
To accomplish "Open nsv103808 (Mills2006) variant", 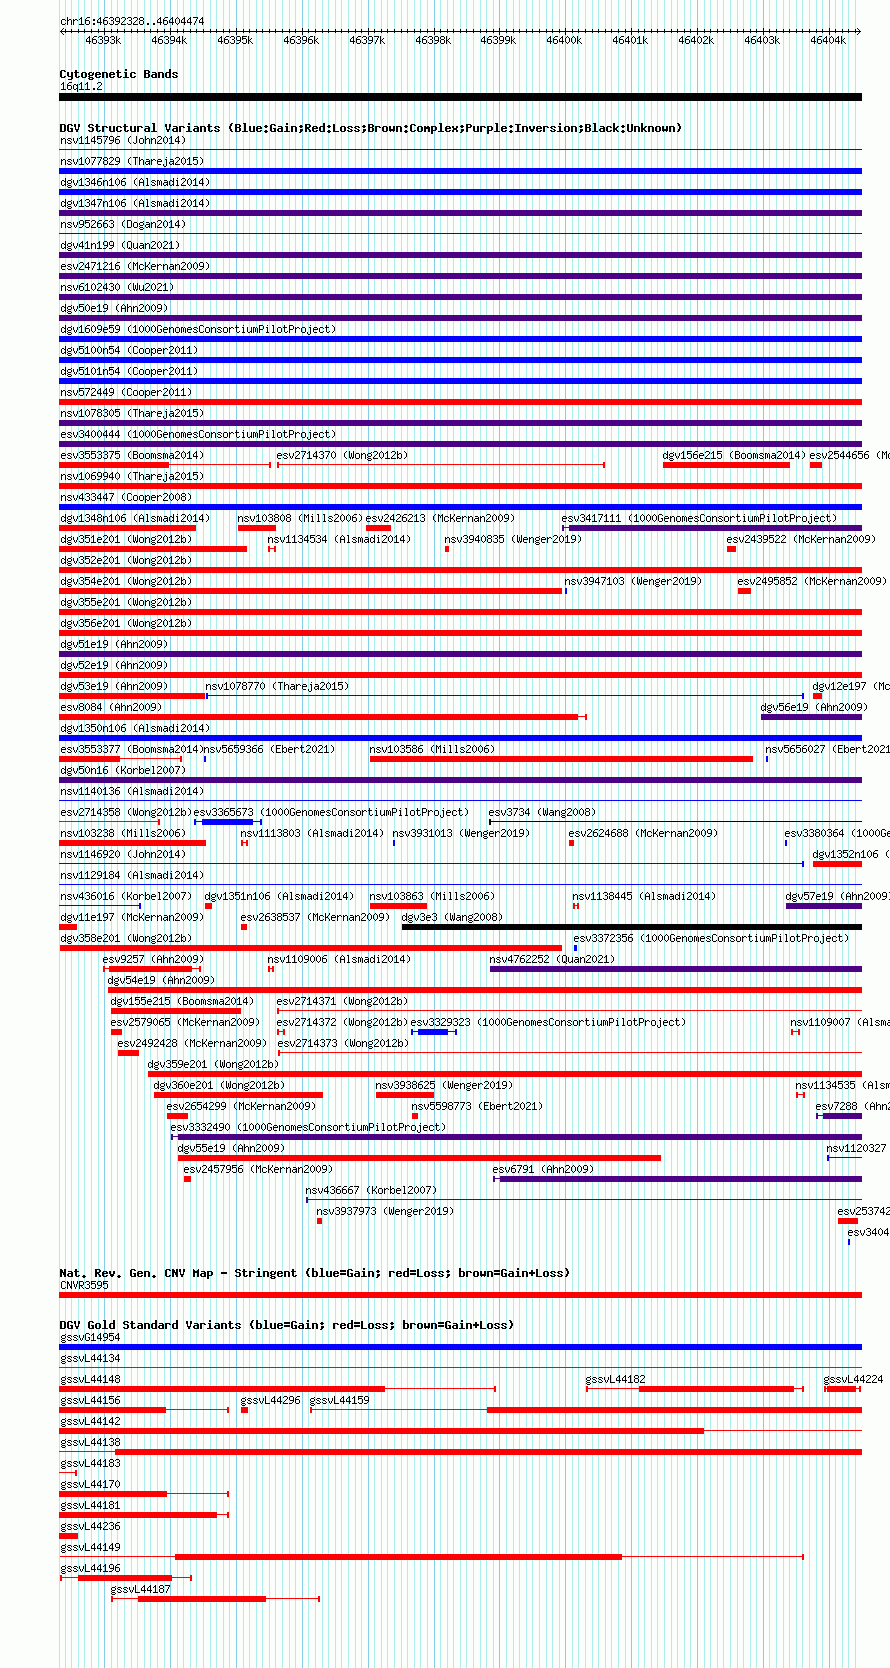I will (300, 518).
